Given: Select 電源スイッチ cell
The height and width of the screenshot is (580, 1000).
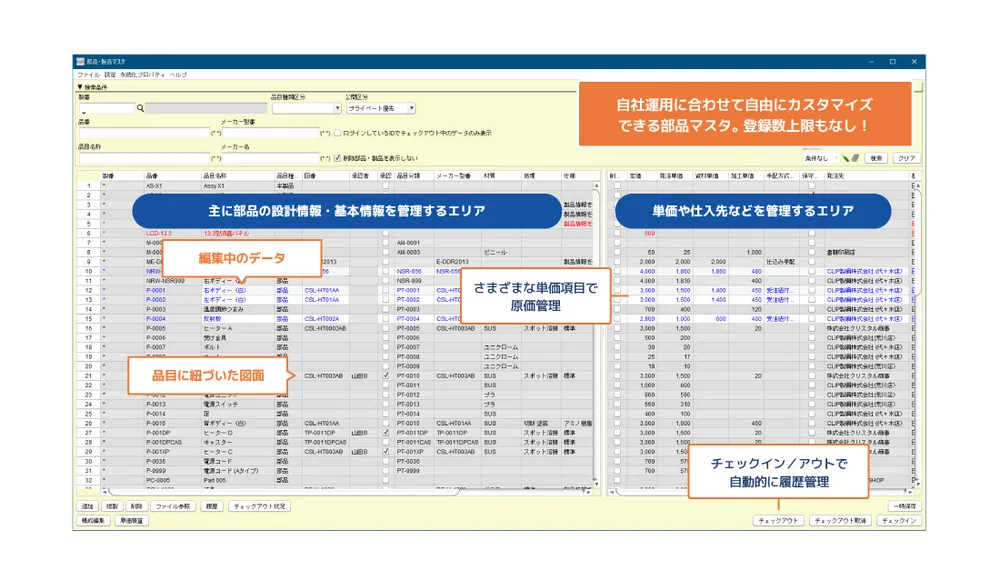Looking at the screenshot, I should [x=237, y=404].
